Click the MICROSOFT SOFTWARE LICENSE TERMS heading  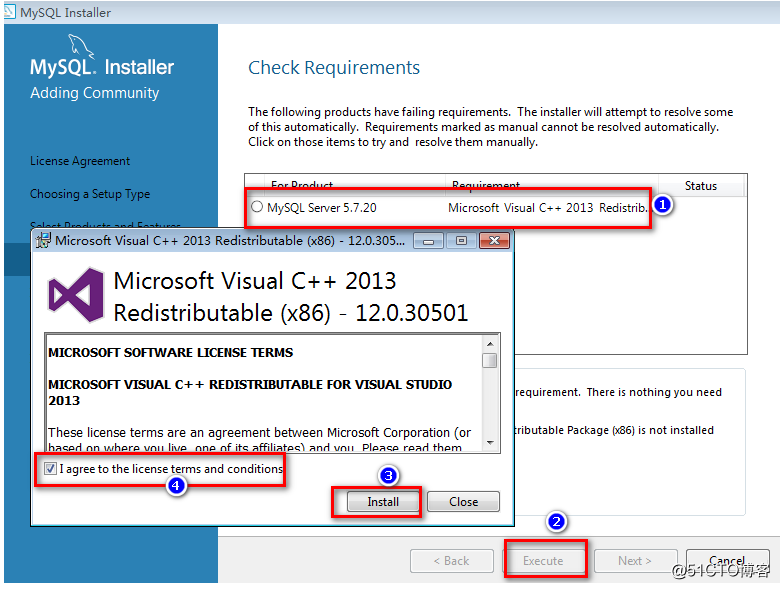tap(171, 352)
